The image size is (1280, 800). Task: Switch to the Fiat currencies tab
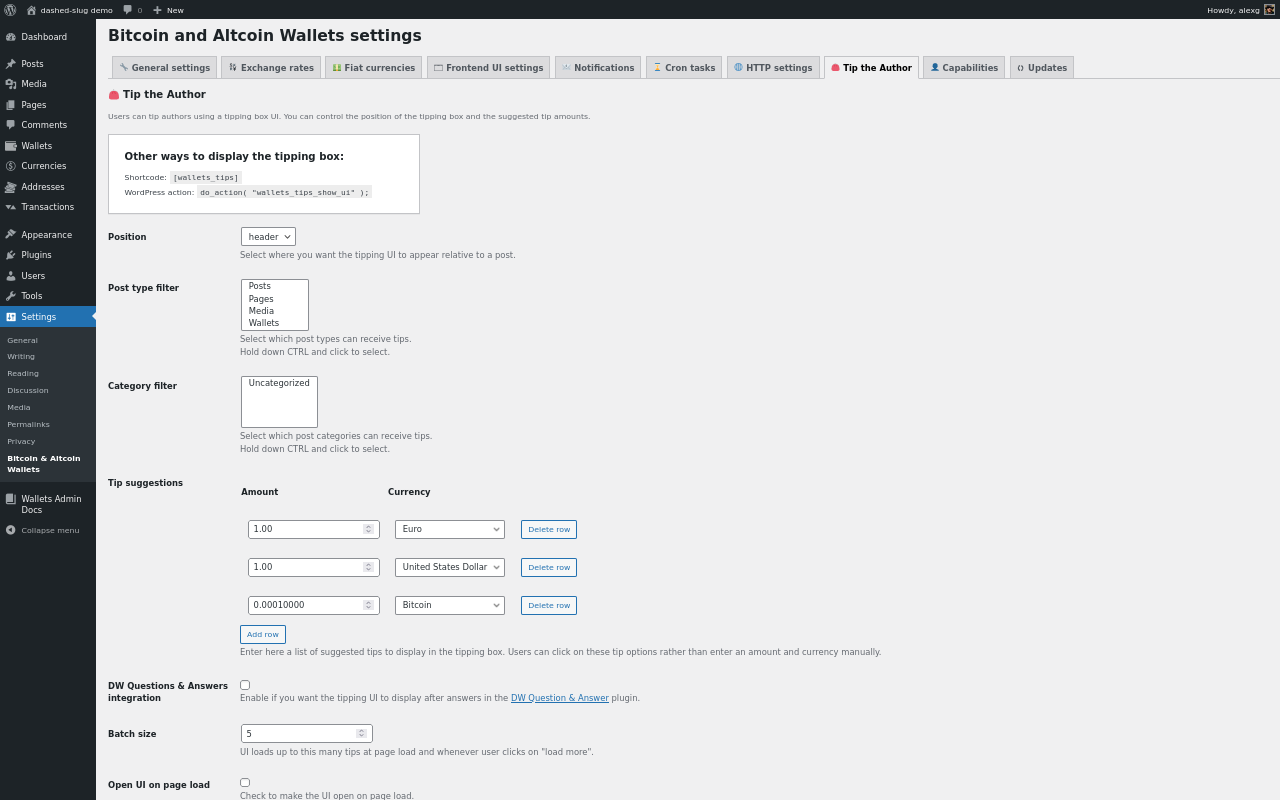click(373, 68)
